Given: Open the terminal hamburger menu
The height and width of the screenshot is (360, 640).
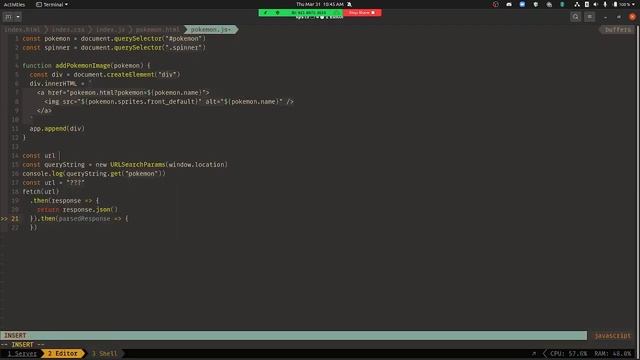Looking at the screenshot, I should coord(589,17).
